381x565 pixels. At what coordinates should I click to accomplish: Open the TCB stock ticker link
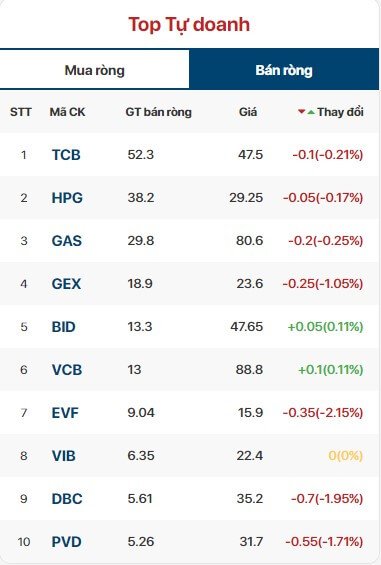click(x=66, y=155)
